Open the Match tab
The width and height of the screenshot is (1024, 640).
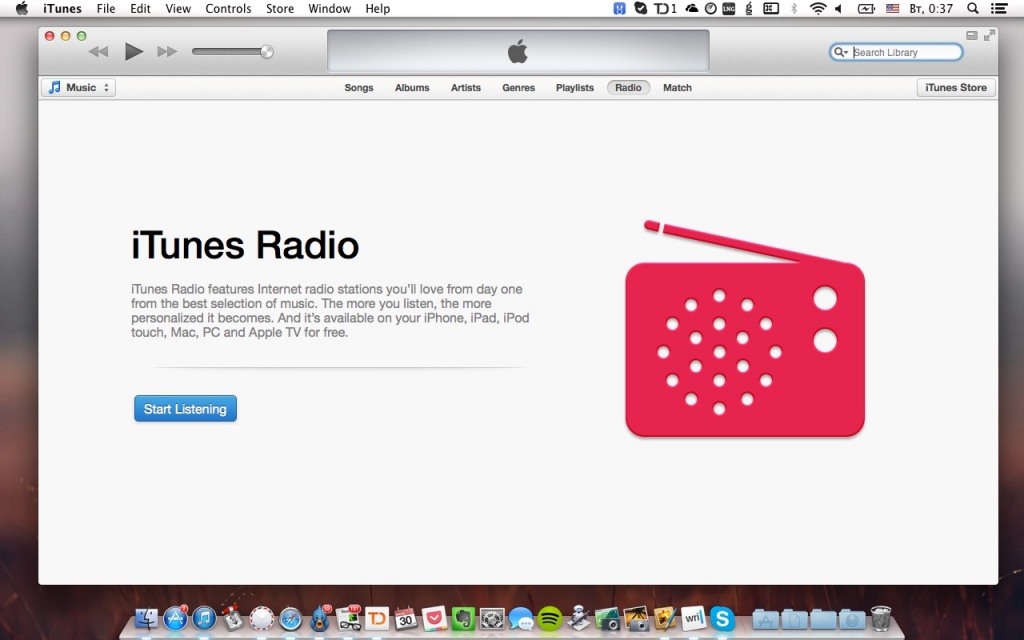point(677,88)
